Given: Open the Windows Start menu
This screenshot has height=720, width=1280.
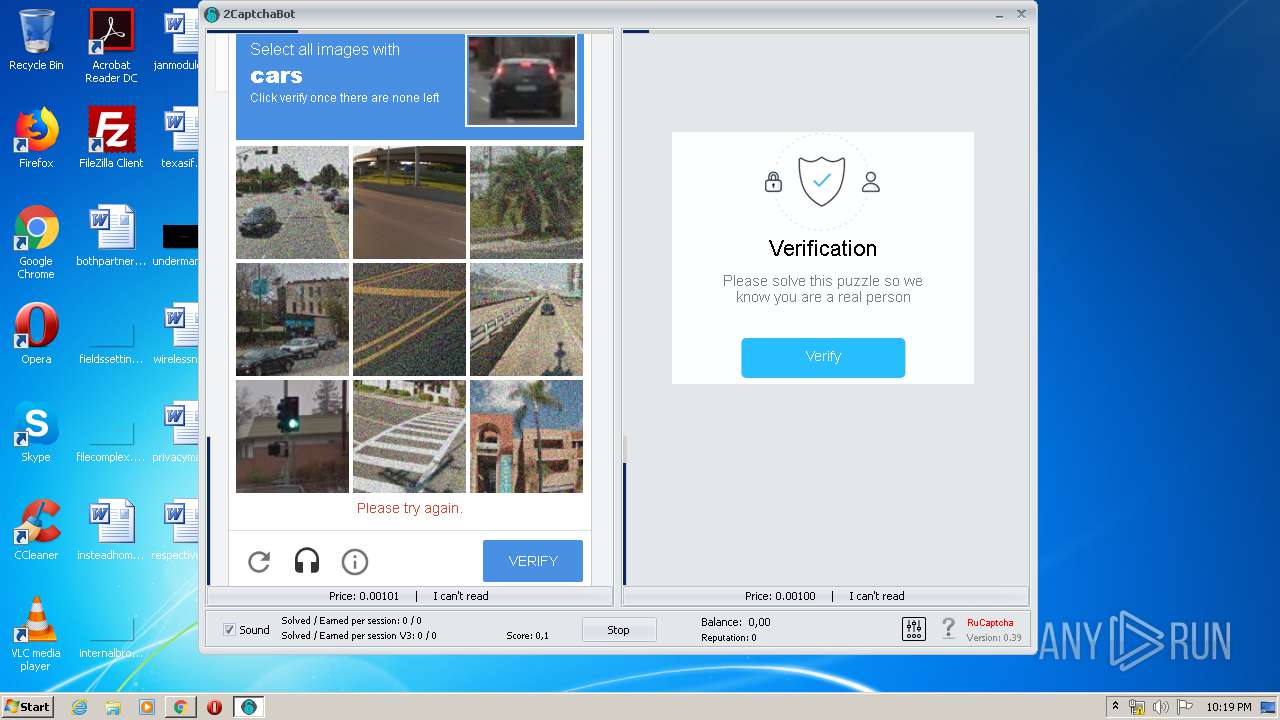Looking at the screenshot, I should click(x=28, y=706).
